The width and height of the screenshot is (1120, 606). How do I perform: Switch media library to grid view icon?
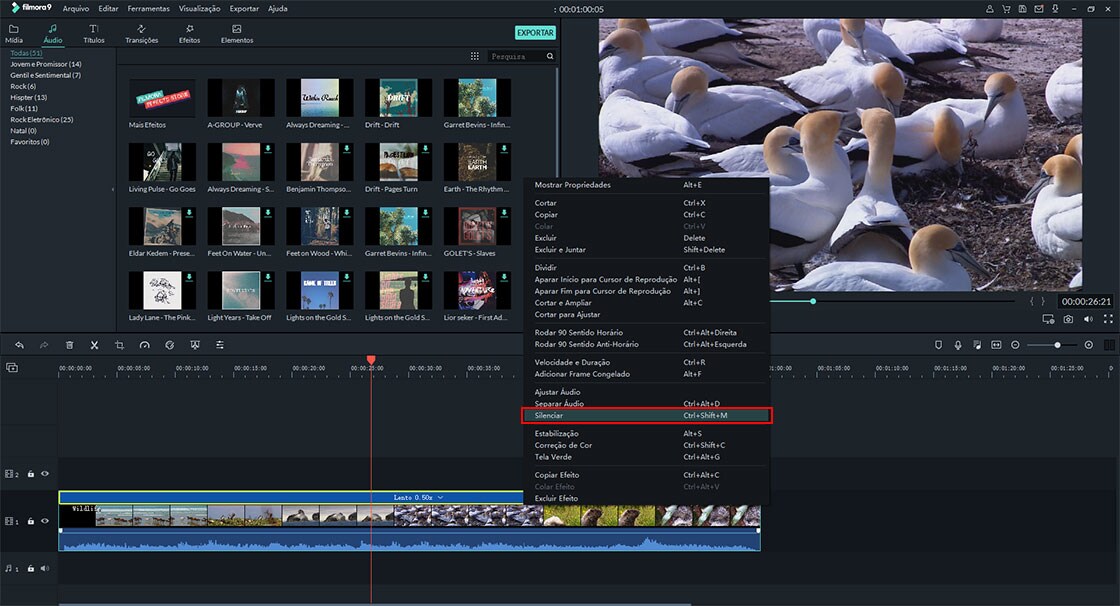(474, 56)
